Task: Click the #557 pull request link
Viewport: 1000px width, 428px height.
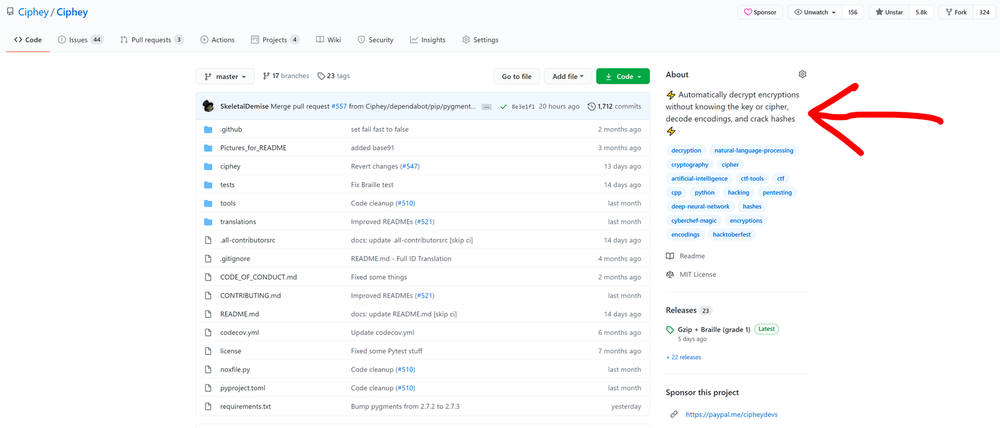Action: point(339,107)
